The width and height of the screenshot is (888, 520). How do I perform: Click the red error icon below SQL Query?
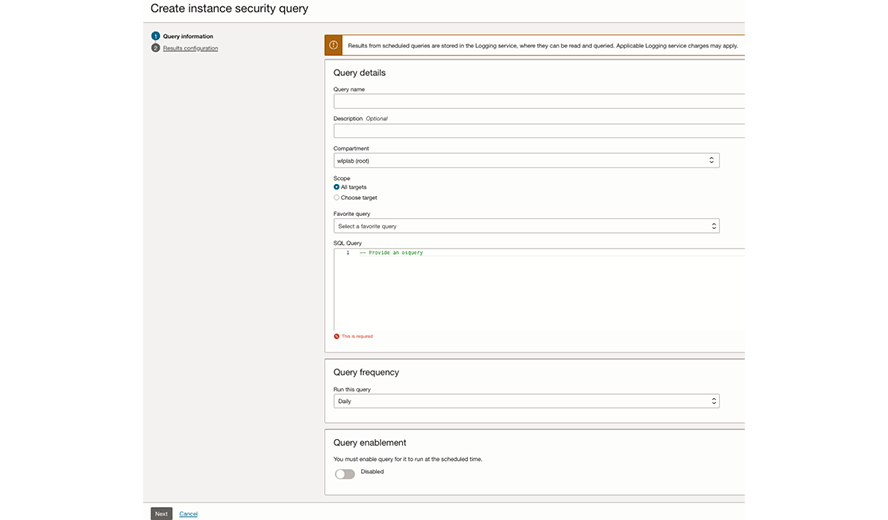[337, 336]
